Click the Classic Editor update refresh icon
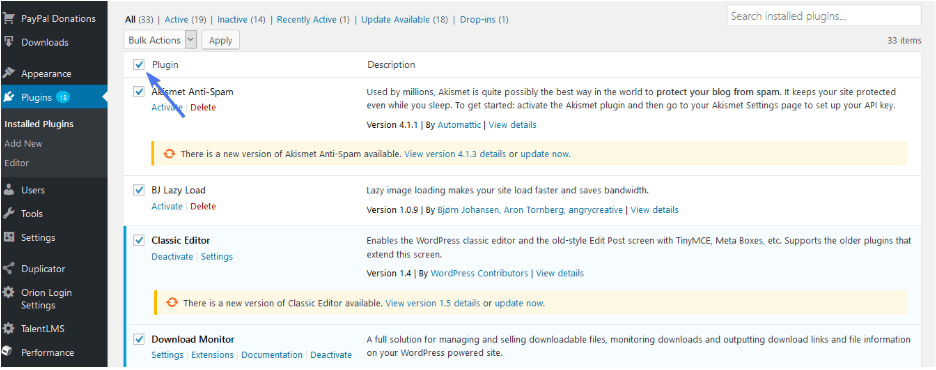The image size is (936, 370). [172, 303]
